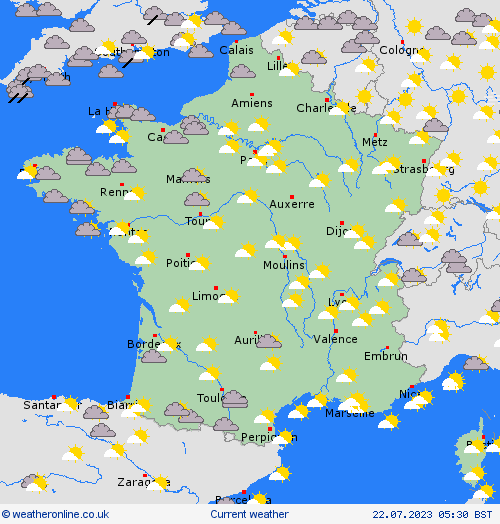Click the cloud icon south of Bordeaux

point(153,356)
